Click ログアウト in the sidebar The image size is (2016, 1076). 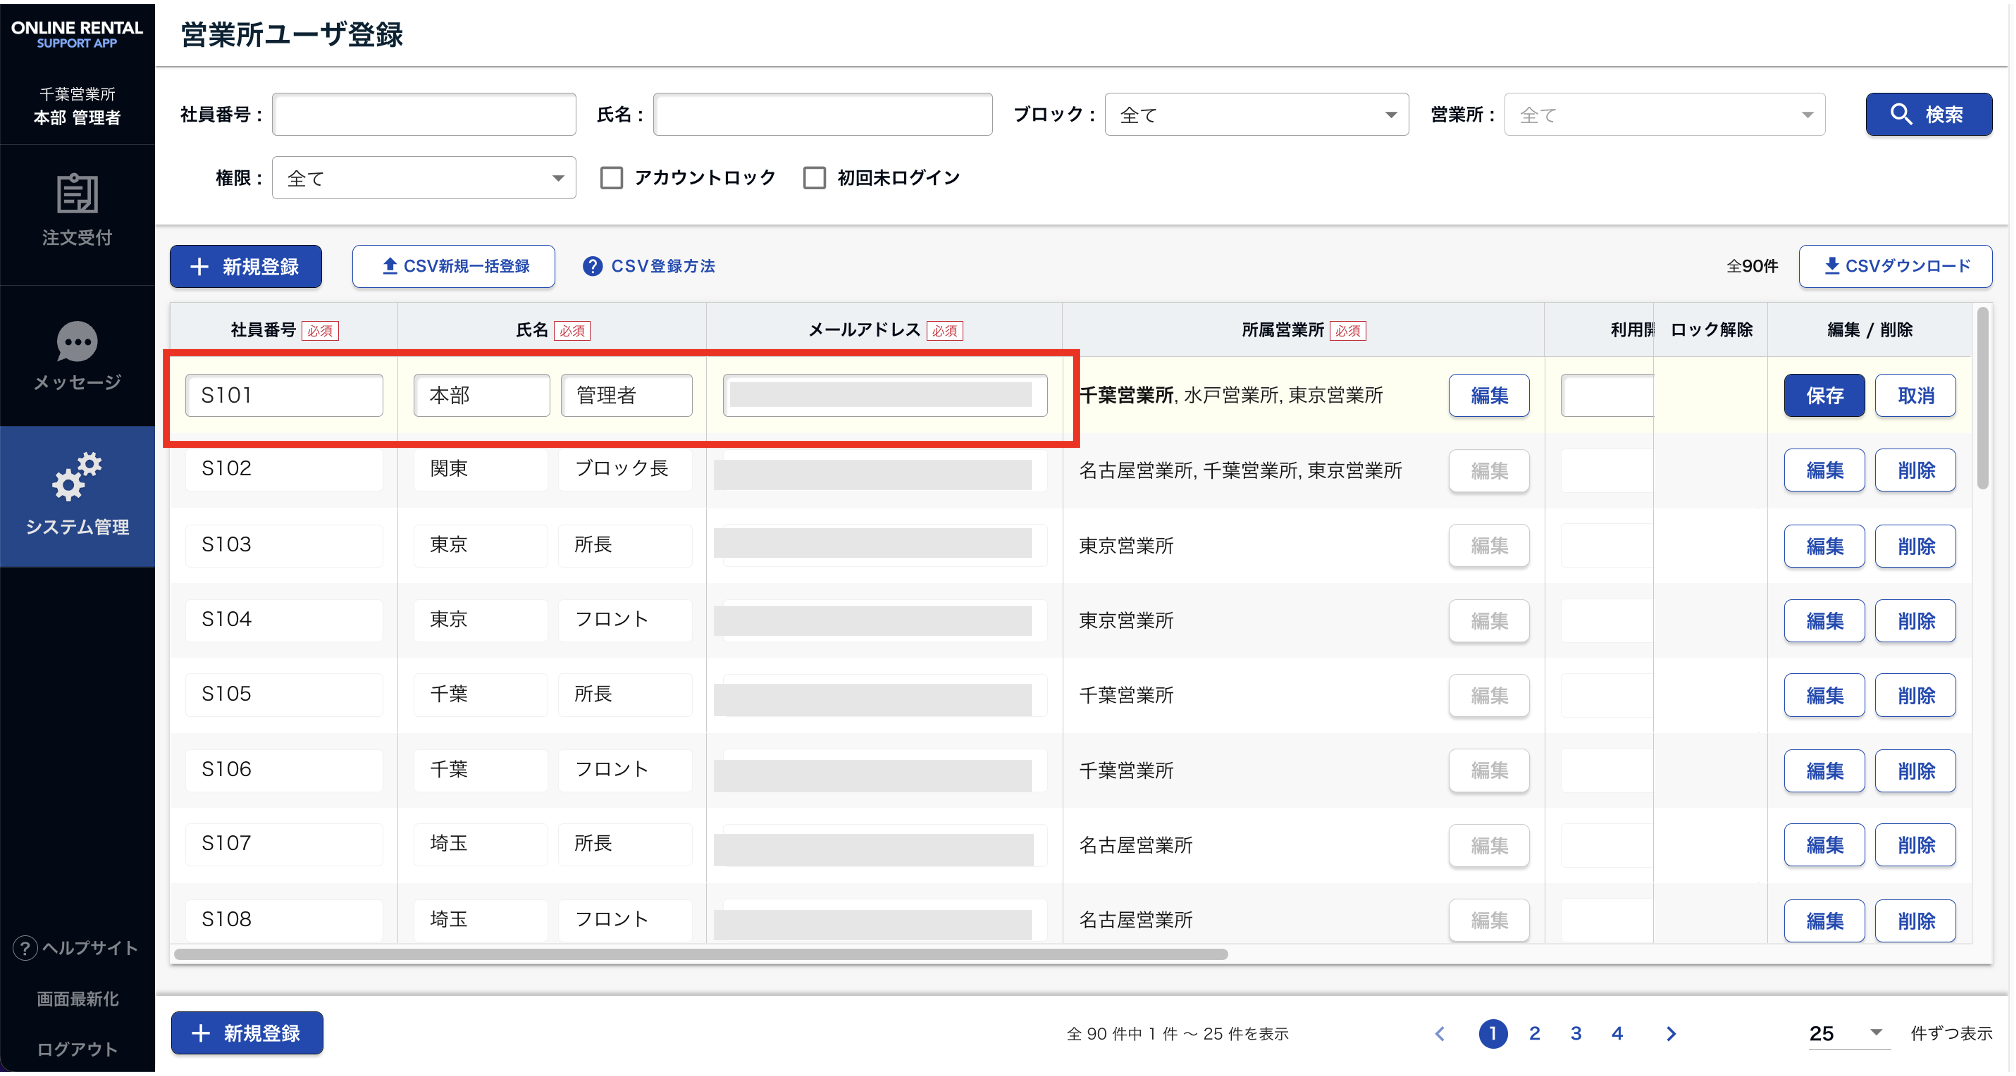tap(77, 1049)
